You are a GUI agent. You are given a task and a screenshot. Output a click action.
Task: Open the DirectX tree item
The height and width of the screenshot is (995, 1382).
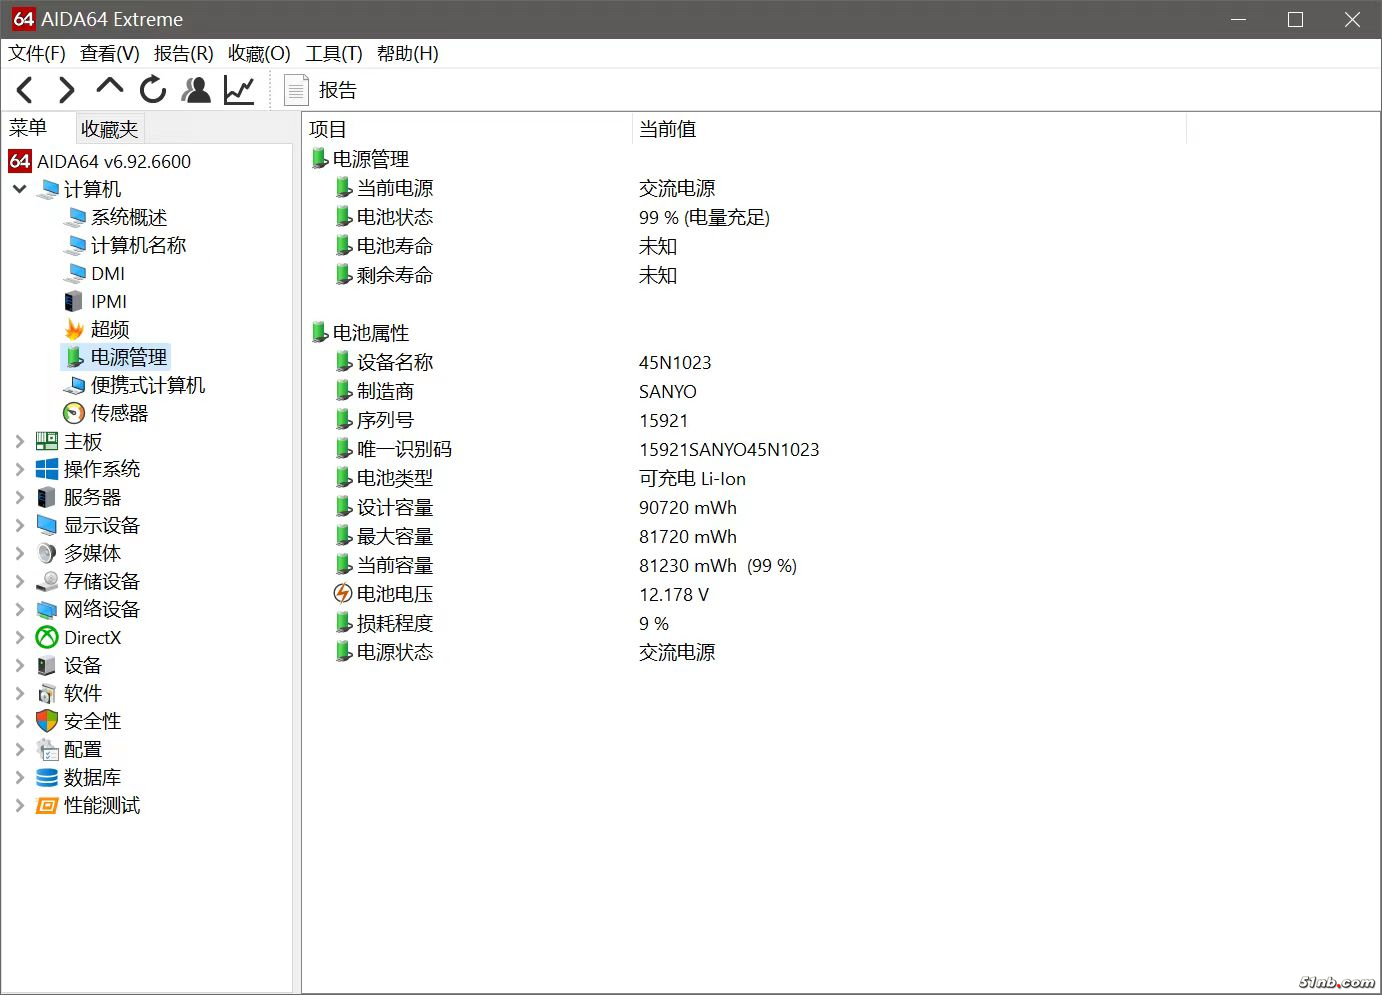pos(92,637)
